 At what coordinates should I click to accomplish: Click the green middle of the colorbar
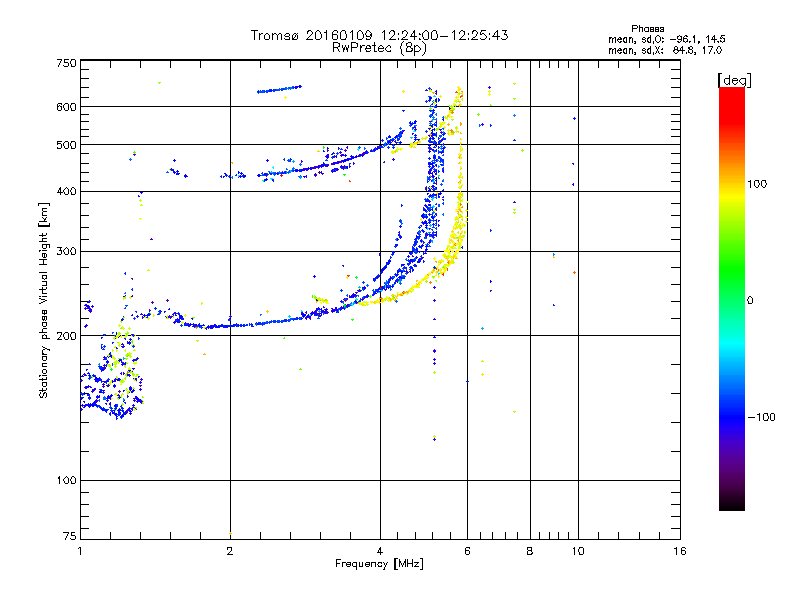[732, 270]
